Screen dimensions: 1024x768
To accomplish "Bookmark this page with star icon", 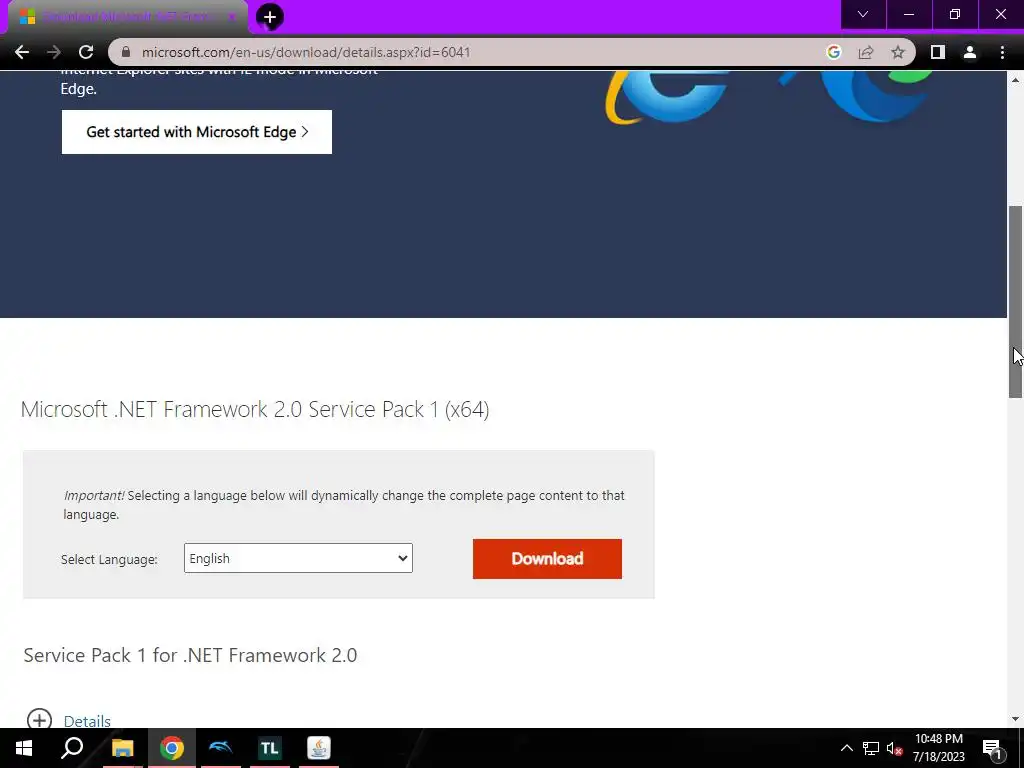I will [x=898, y=52].
